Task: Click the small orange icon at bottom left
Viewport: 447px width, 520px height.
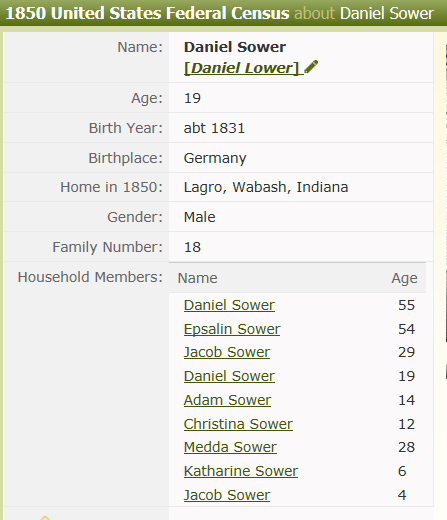Action: pyautogui.click(x=45, y=518)
